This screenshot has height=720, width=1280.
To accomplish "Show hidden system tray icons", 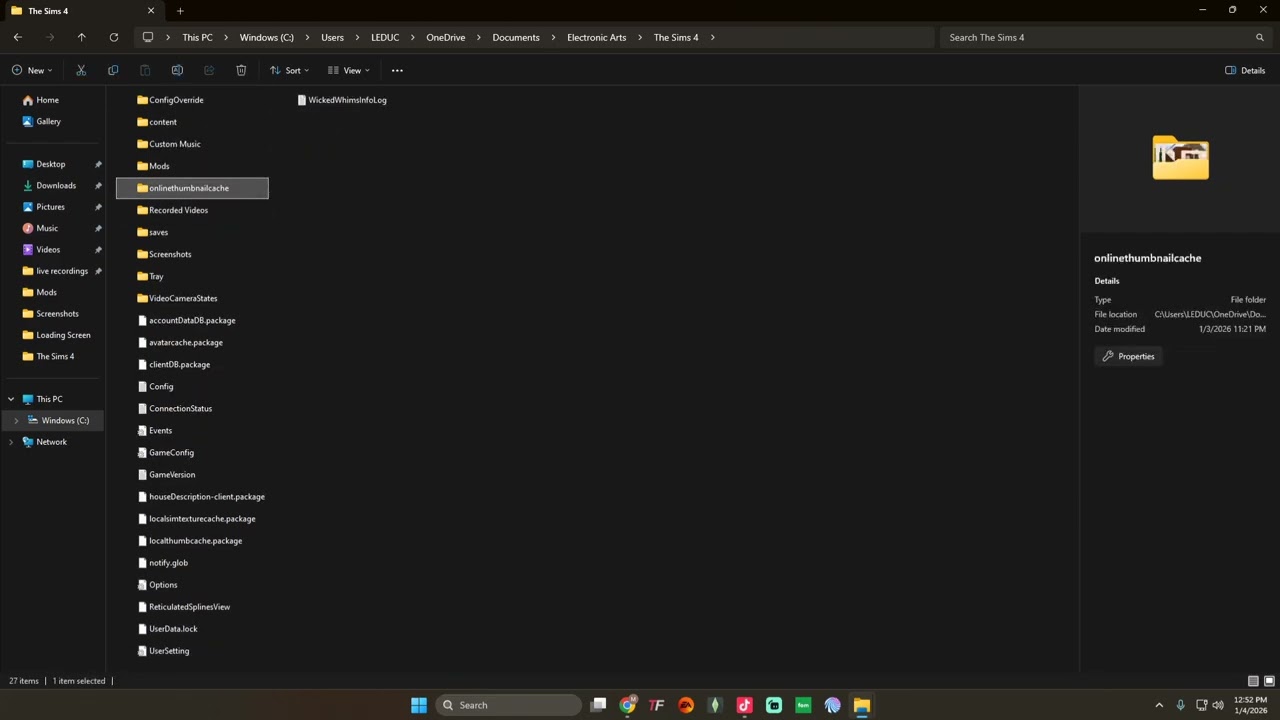I will [x=1159, y=705].
